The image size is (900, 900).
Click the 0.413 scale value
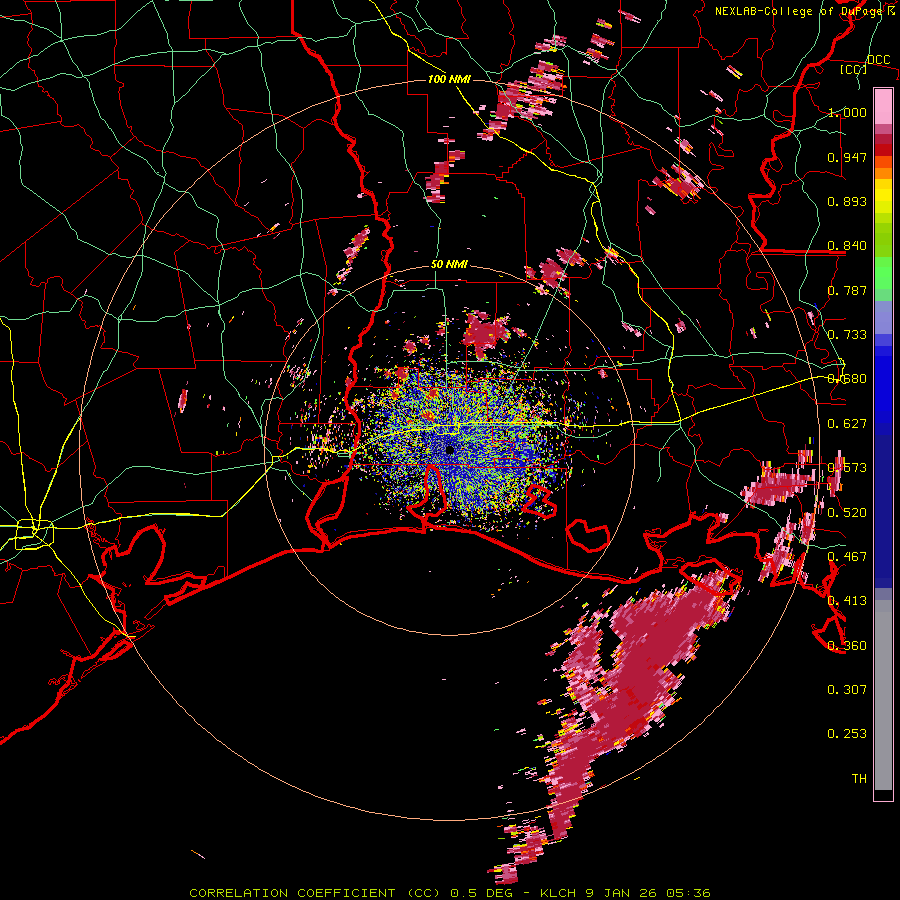pyautogui.click(x=847, y=601)
